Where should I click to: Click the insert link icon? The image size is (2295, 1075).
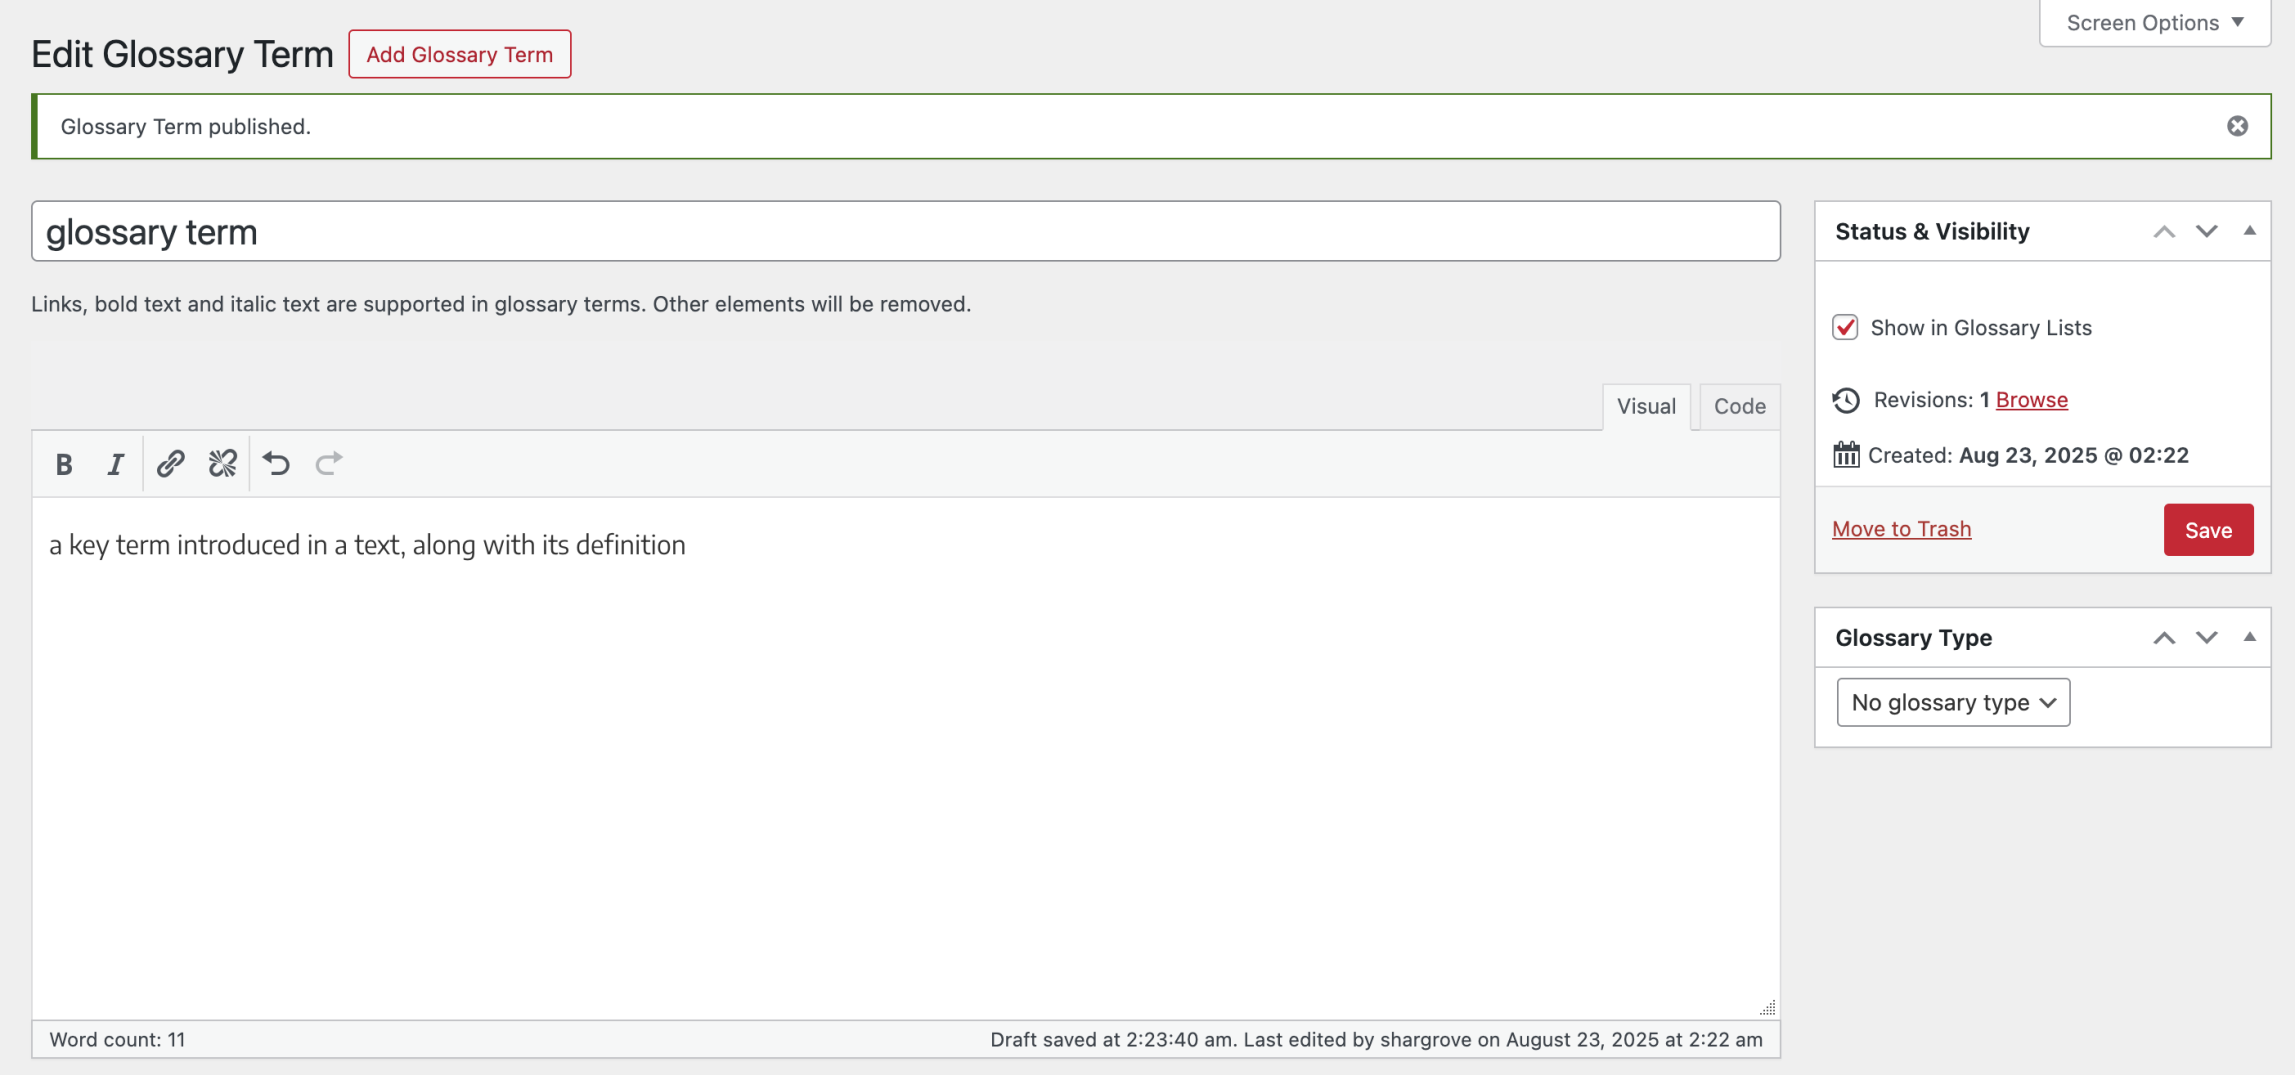pos(170,464)
